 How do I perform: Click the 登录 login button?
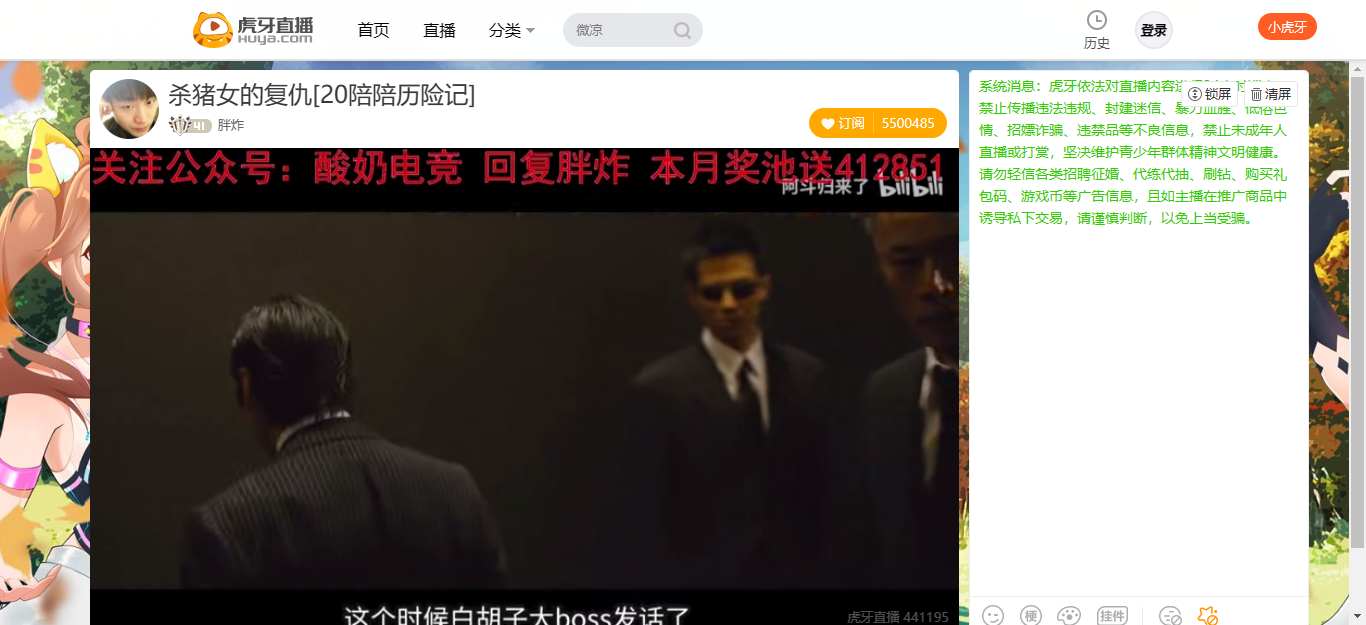click(1154, 30)
